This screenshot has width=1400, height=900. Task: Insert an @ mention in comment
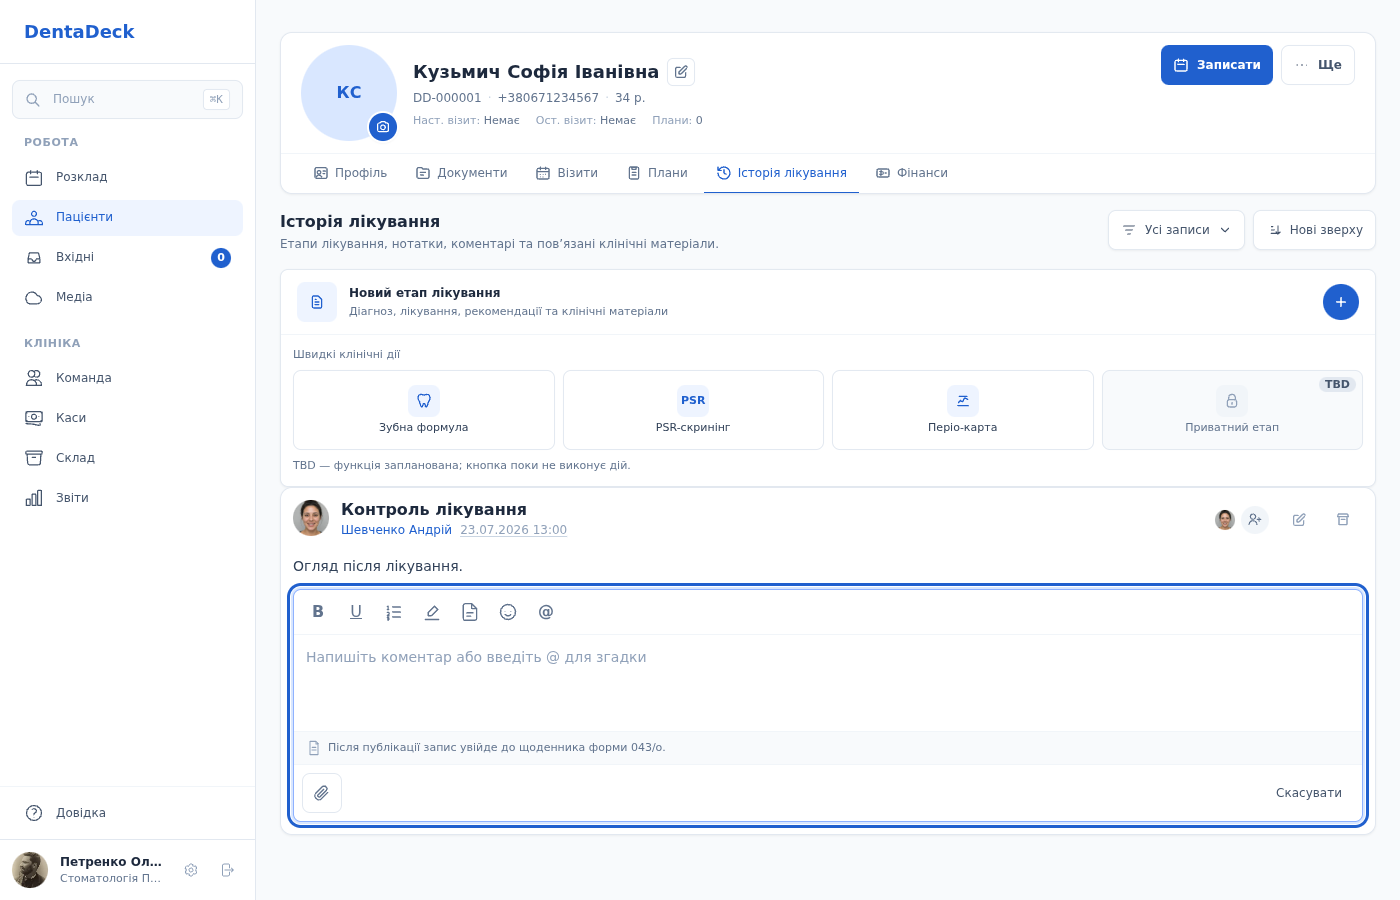[x=546, y=612]
